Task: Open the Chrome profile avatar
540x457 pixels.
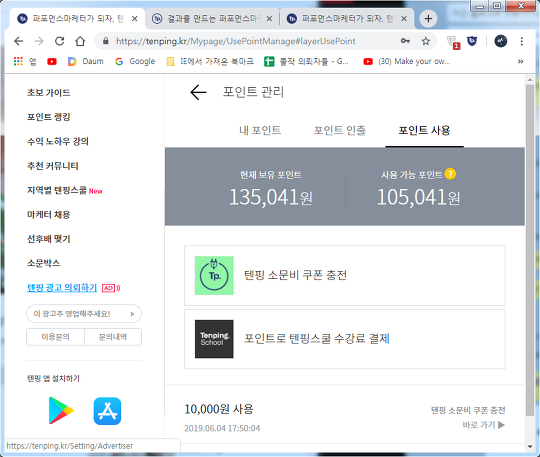Action: (x=500, y=41)
